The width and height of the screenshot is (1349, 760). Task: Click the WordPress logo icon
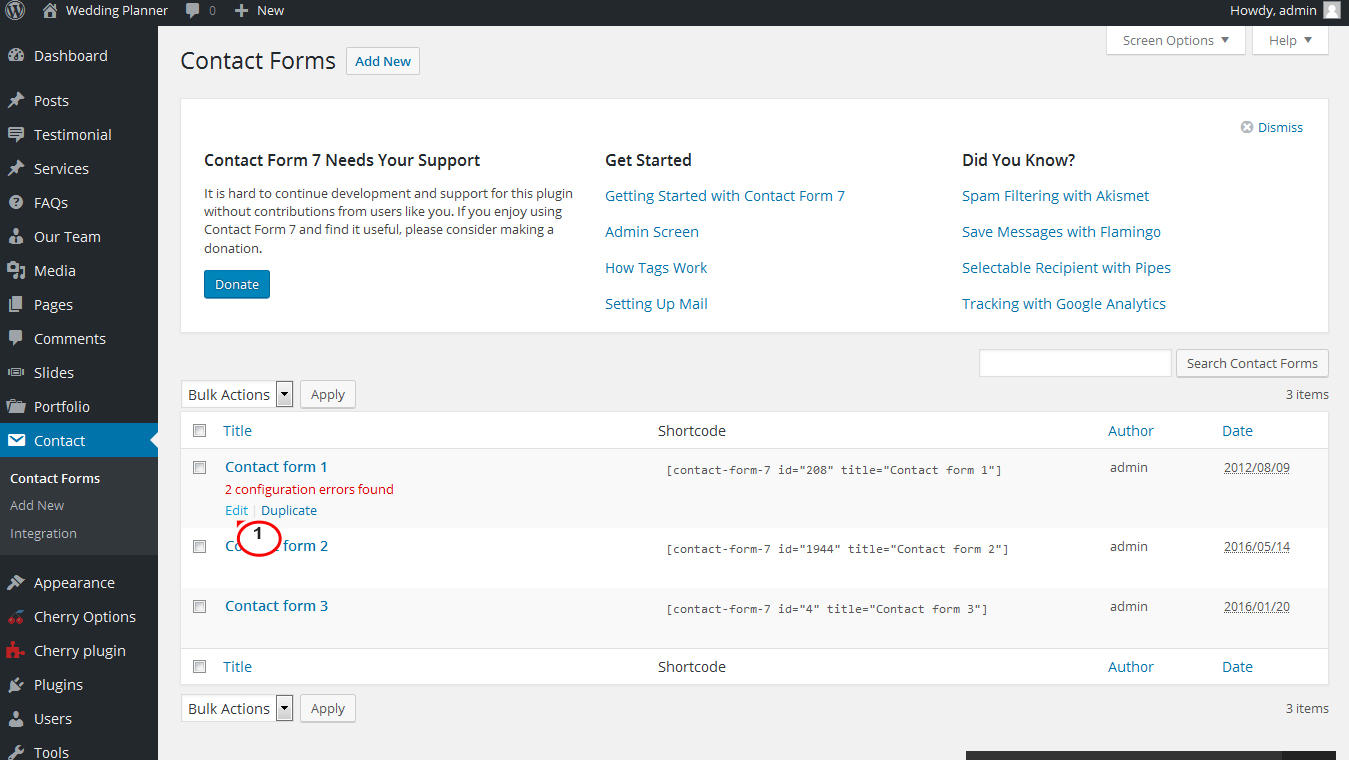[x=15, y=10]
